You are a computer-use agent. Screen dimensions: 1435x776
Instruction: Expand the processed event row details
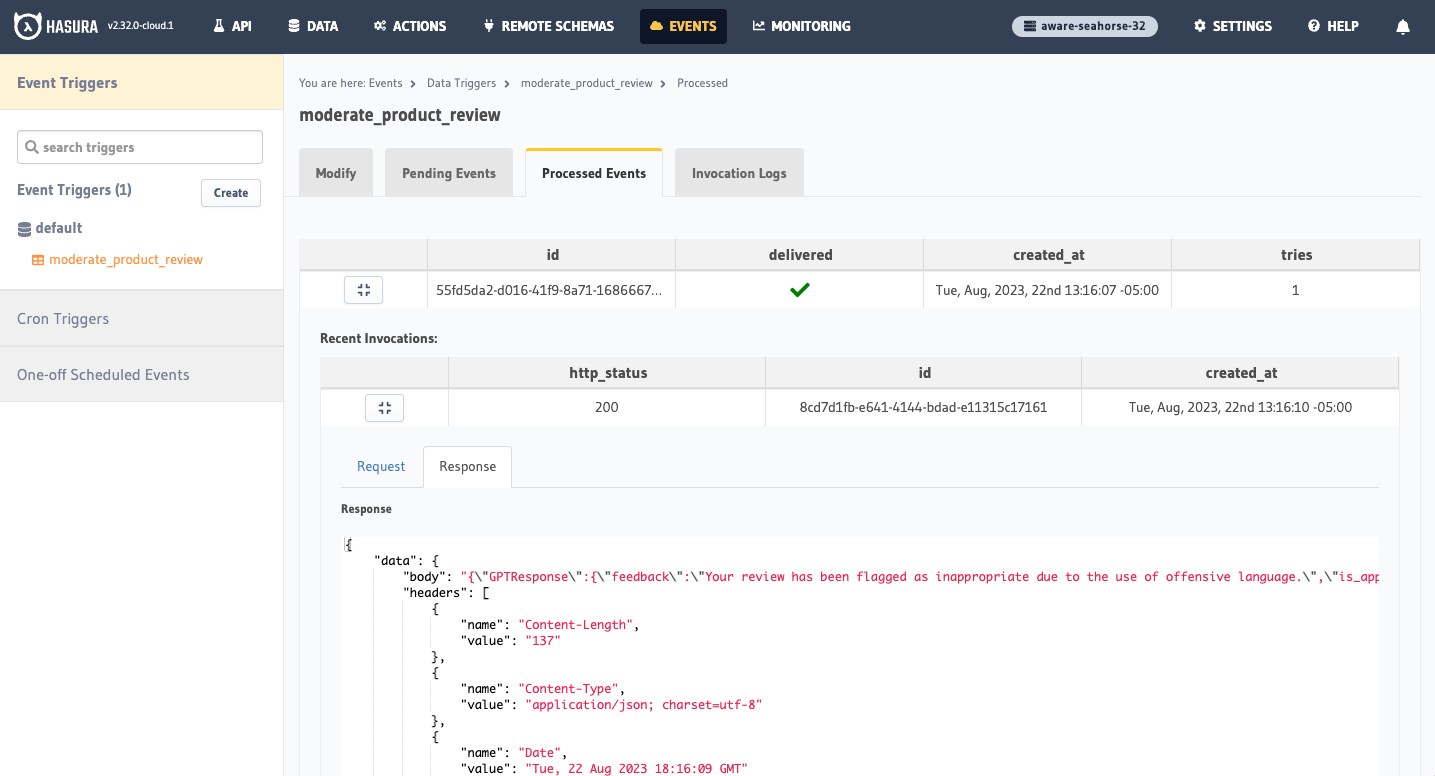point(363,289)
